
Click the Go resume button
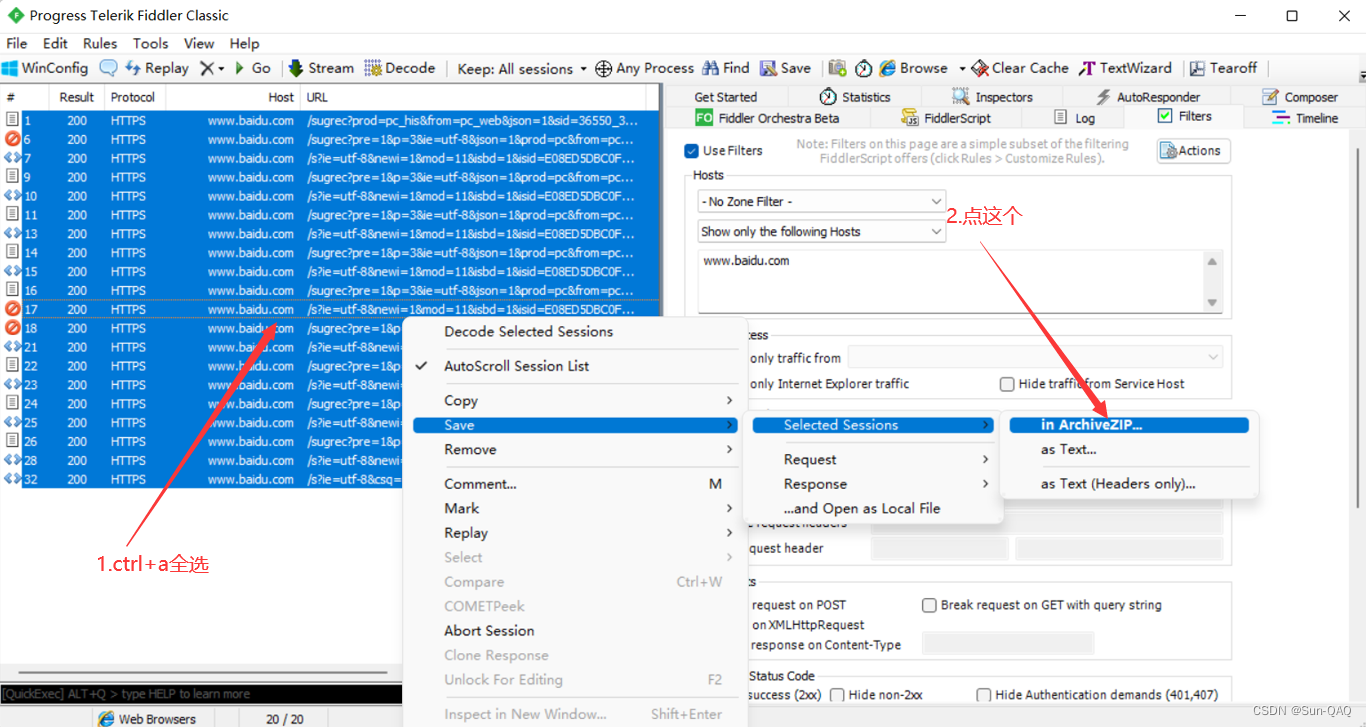[x=253, y=68]
